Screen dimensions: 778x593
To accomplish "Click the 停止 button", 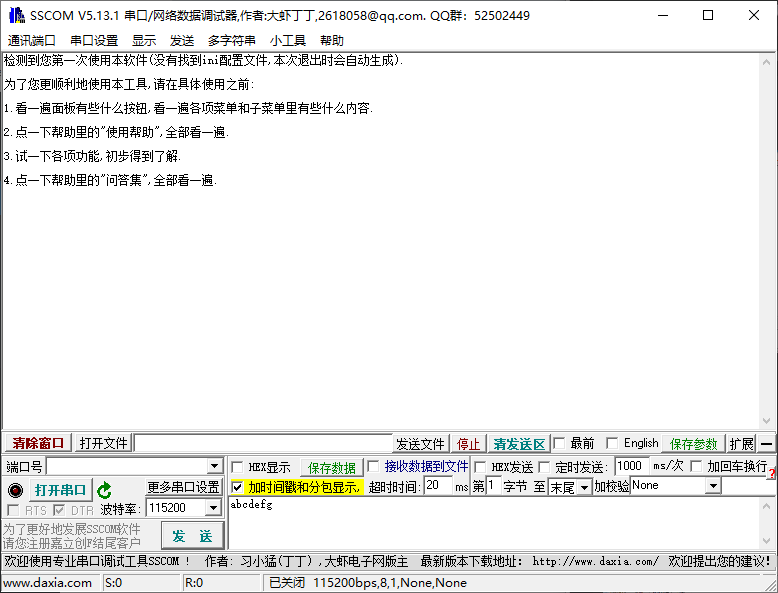I will pos(468,444).
